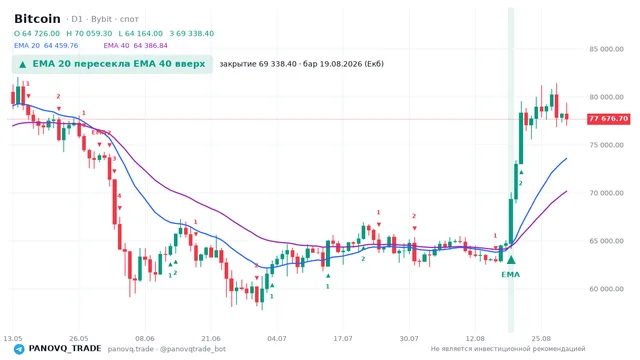
Task: Click the 13.05 date axis label
Action: [13, 338]
